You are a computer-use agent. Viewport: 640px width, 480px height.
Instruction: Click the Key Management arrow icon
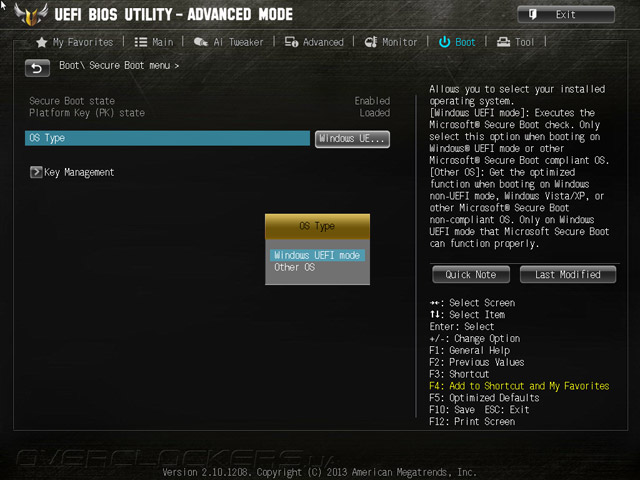pos(36,172)
